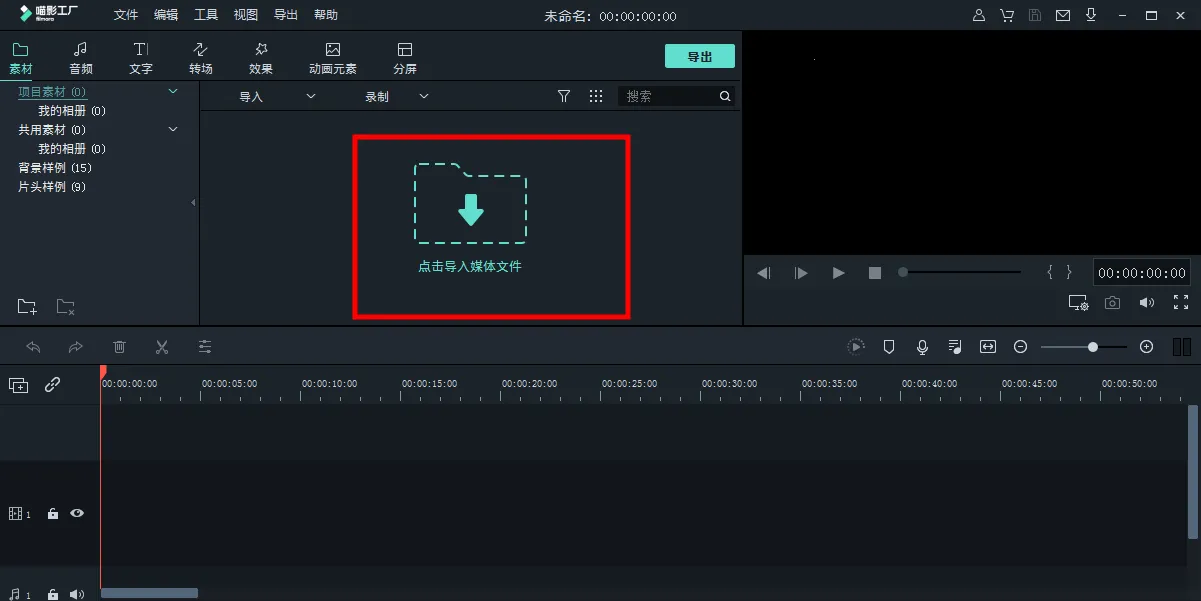Click the delete trash icon in timeline toolbar

(x=120, y=347)
